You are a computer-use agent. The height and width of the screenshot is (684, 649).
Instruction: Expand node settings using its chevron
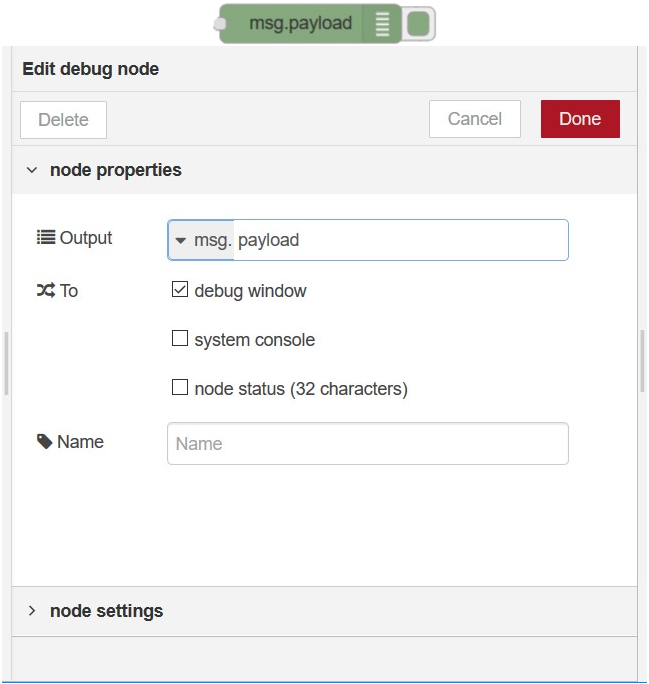[32, 611]
